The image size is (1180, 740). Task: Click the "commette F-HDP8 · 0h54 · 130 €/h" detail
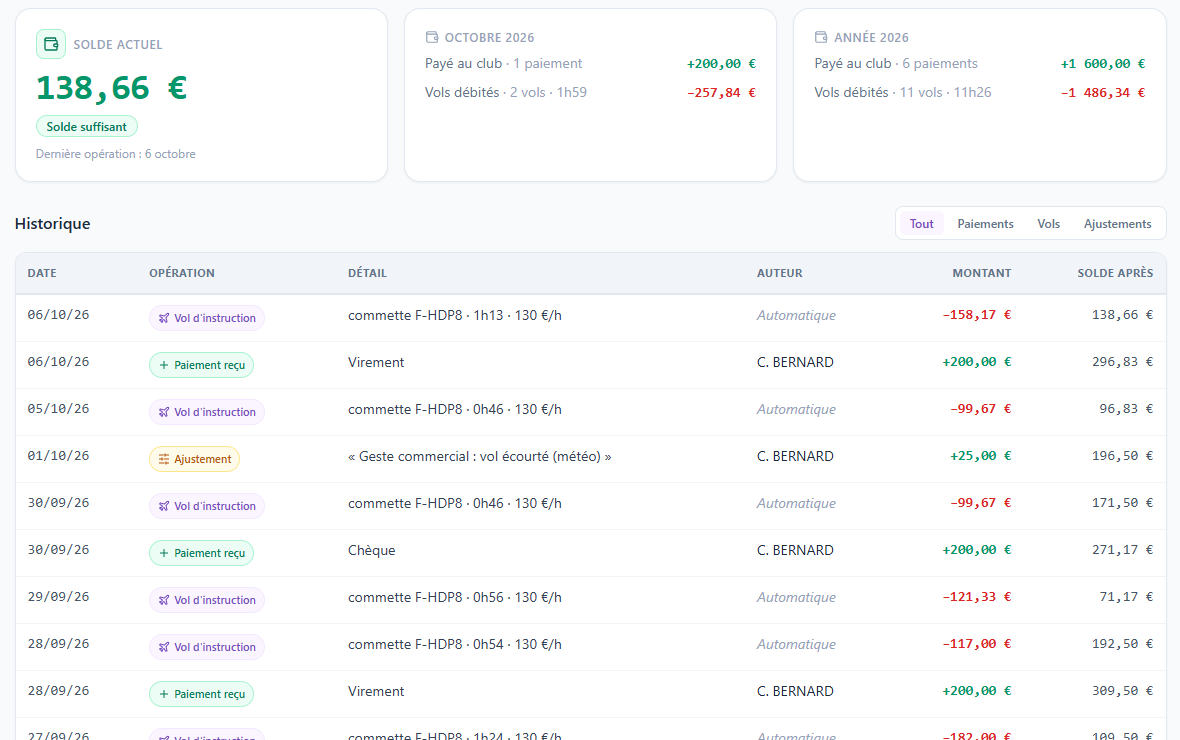455,644
